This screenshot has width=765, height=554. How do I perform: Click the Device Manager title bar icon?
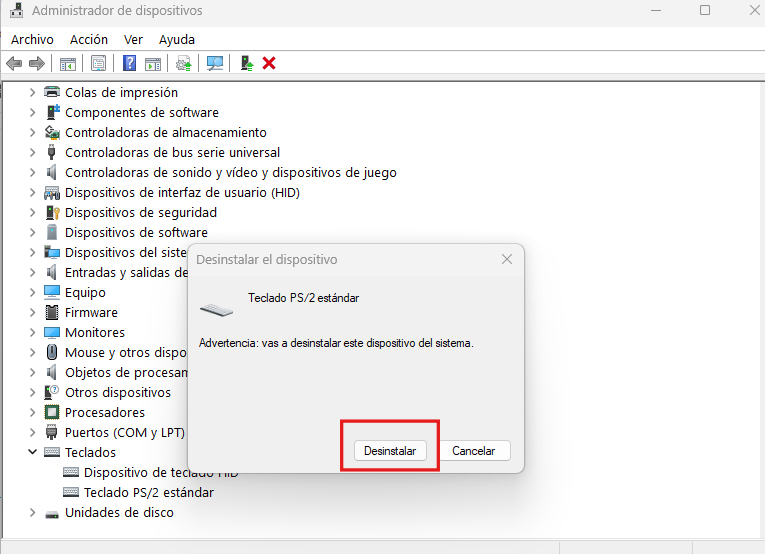[16, 10]
